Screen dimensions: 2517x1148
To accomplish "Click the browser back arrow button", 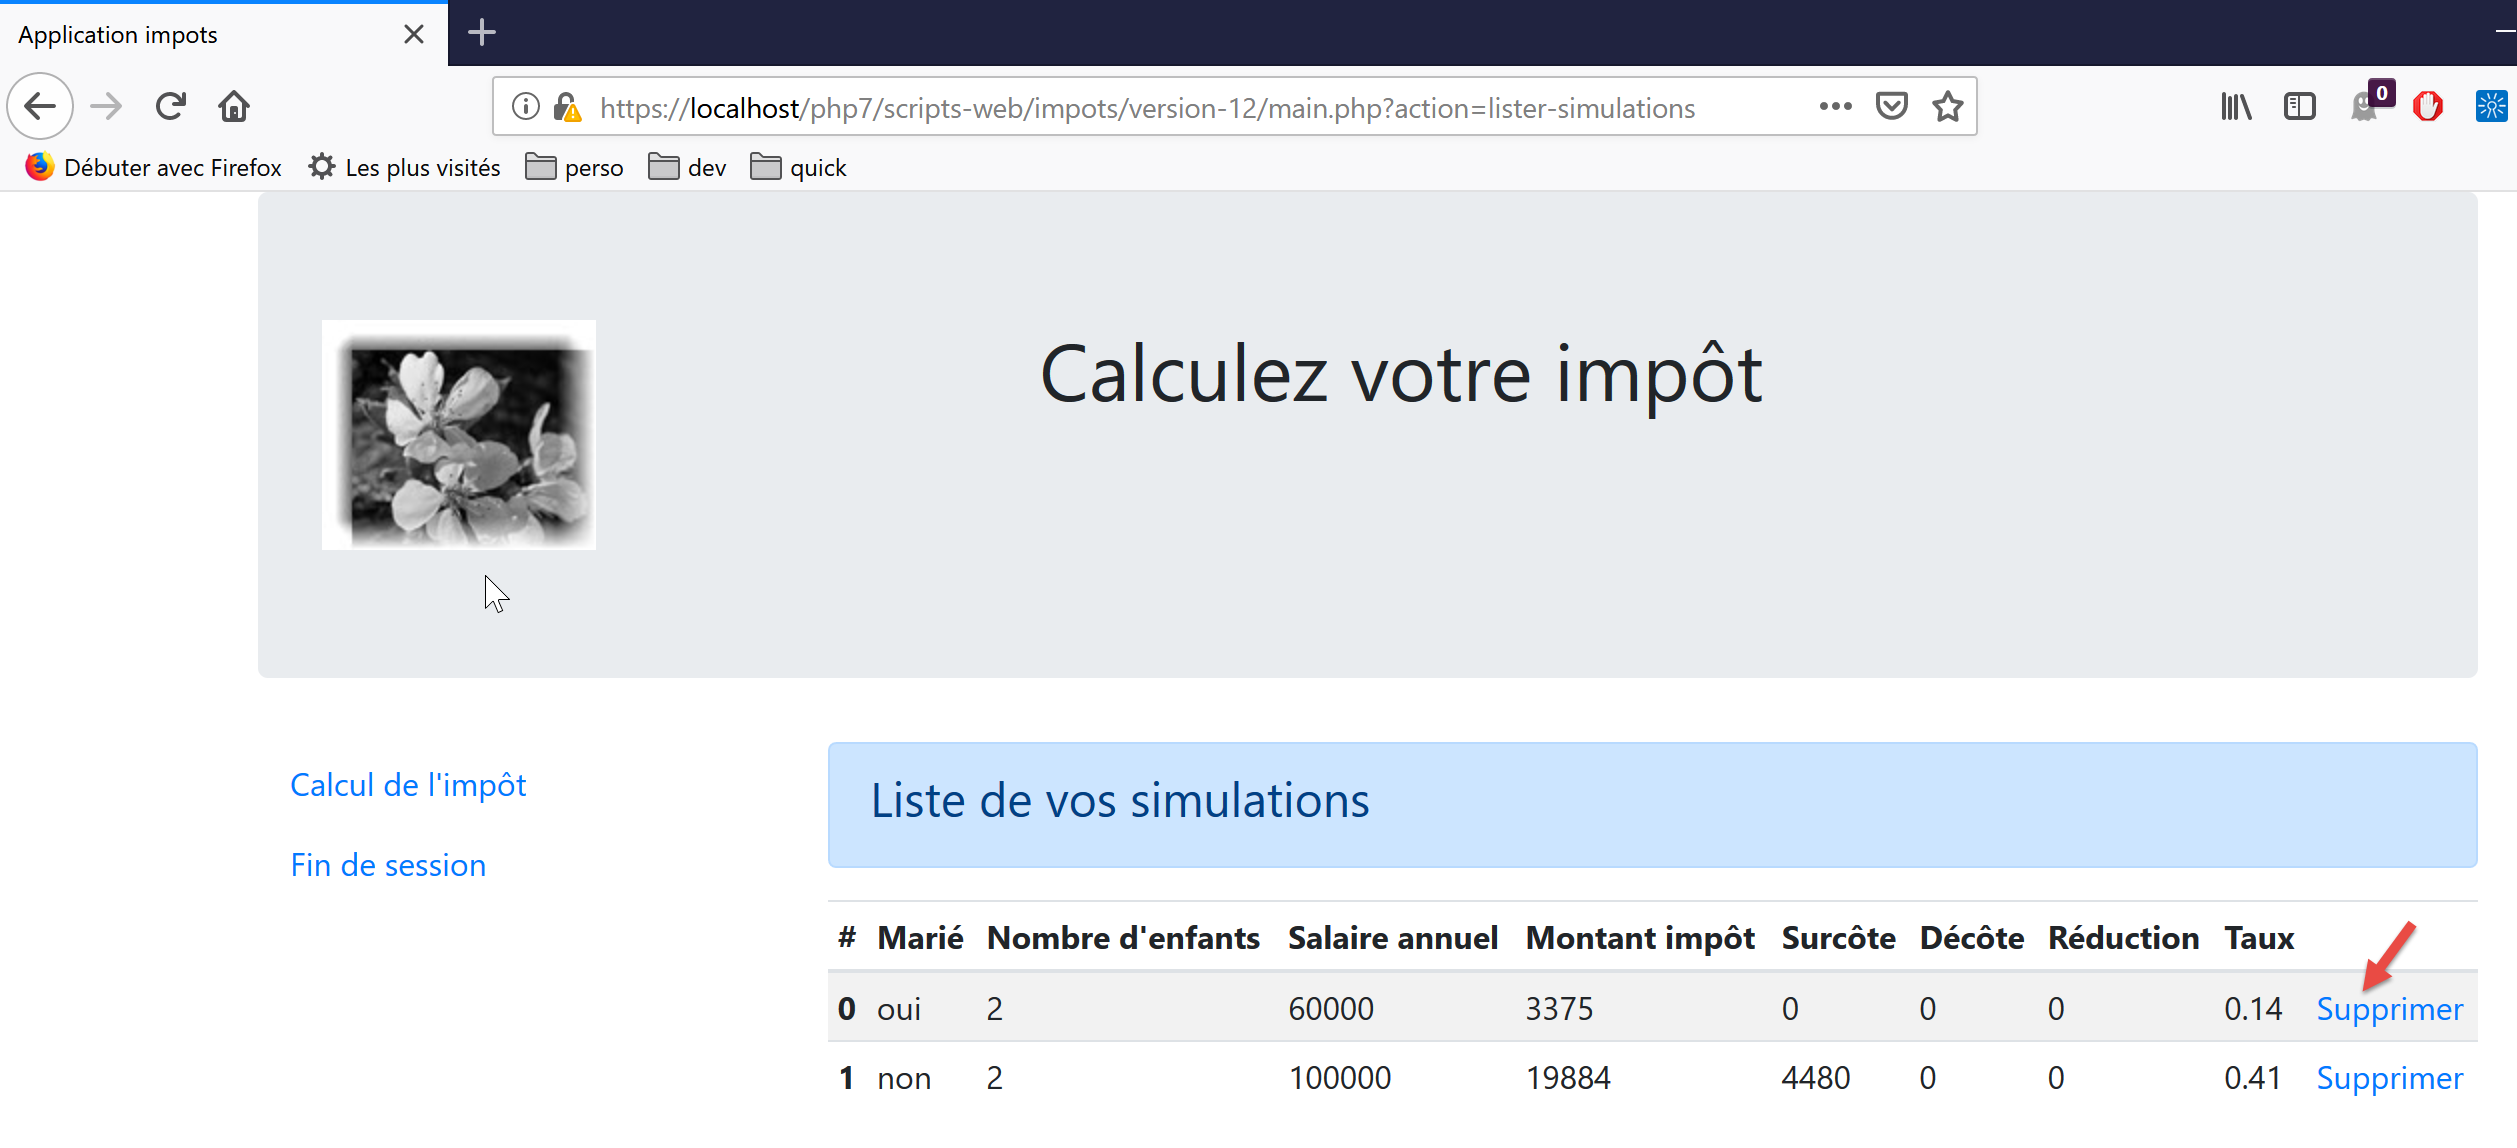I will coord(40,106).
